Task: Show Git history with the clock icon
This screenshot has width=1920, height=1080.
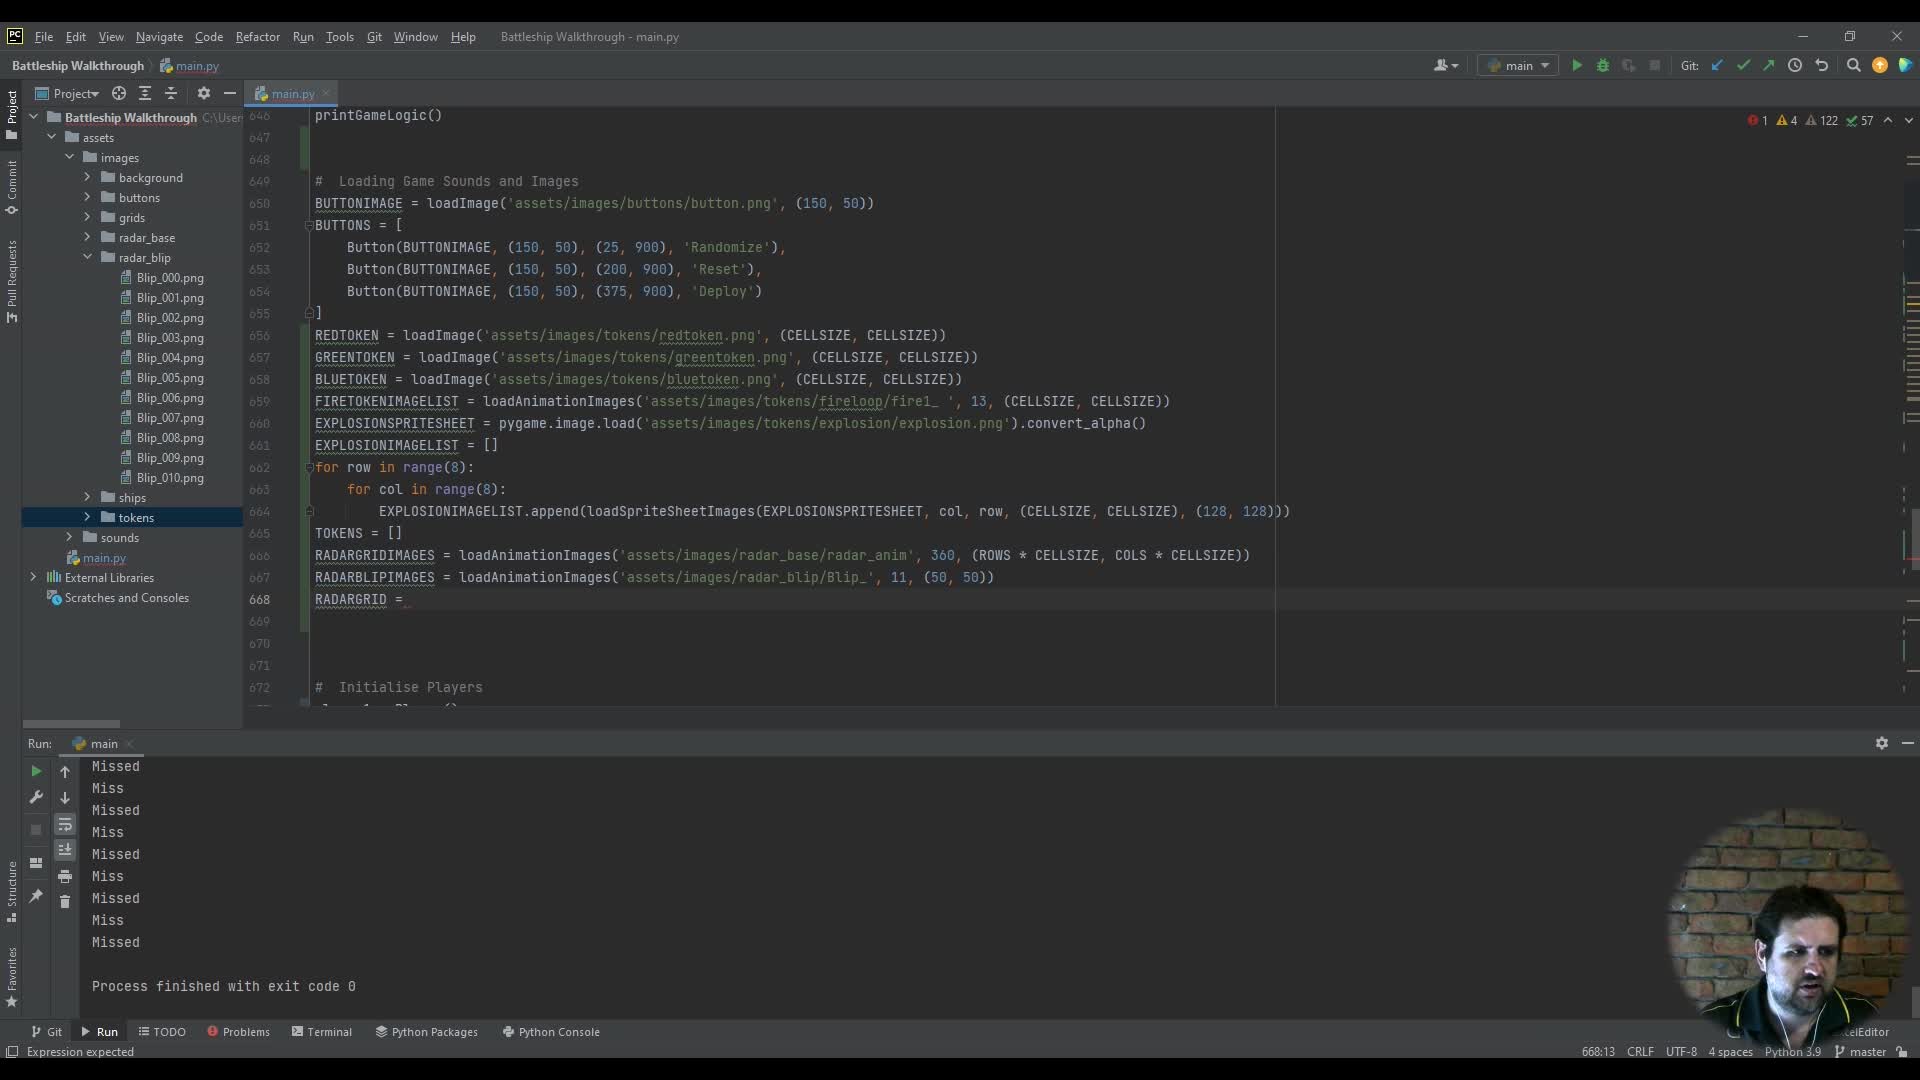Action: pos(1796,65)
